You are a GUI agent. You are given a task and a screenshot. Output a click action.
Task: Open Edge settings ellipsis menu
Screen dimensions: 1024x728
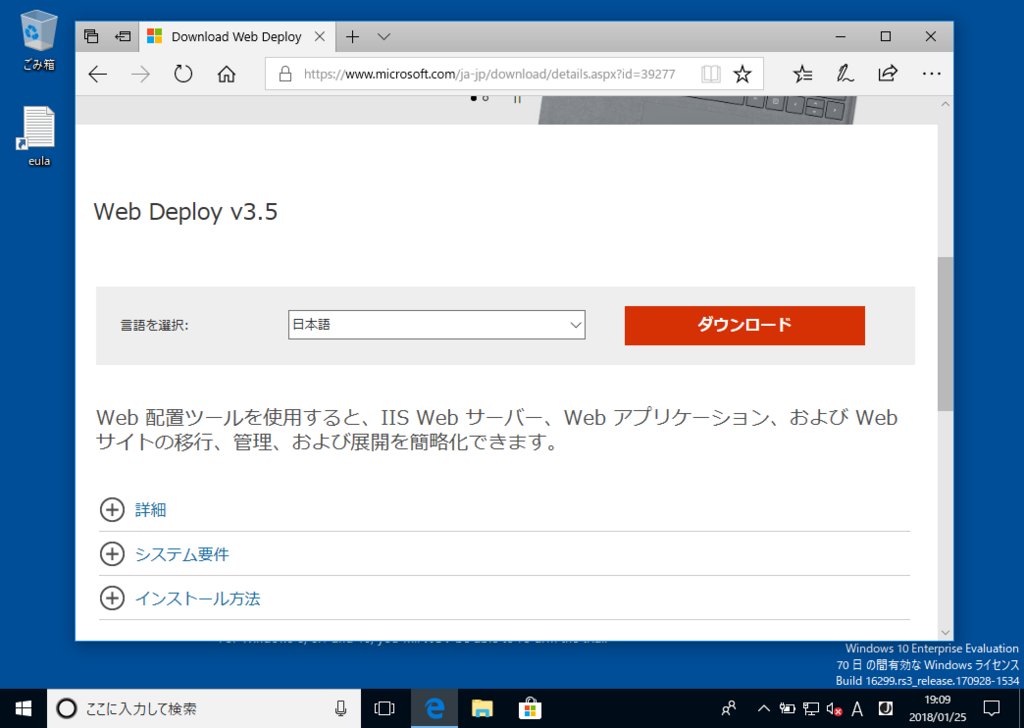pos(931,74)
